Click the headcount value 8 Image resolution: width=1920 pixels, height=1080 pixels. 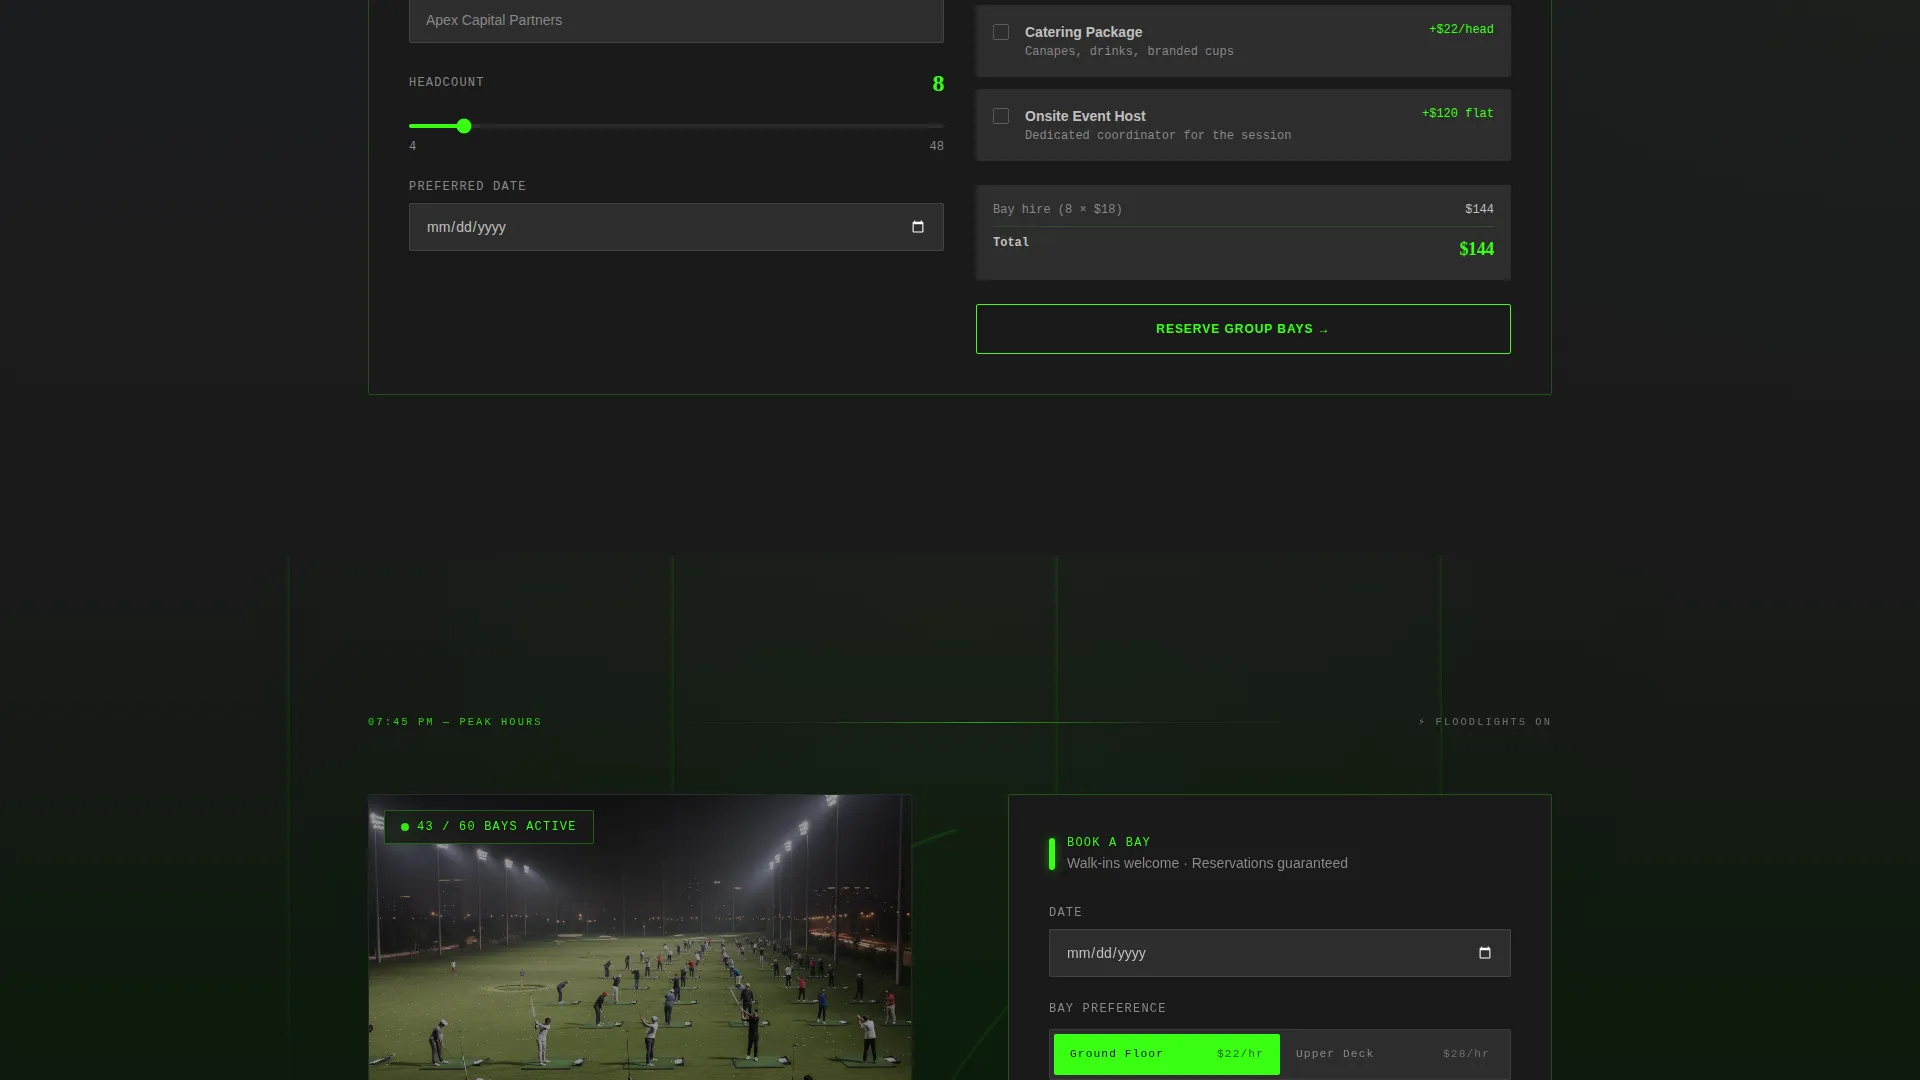938,84
